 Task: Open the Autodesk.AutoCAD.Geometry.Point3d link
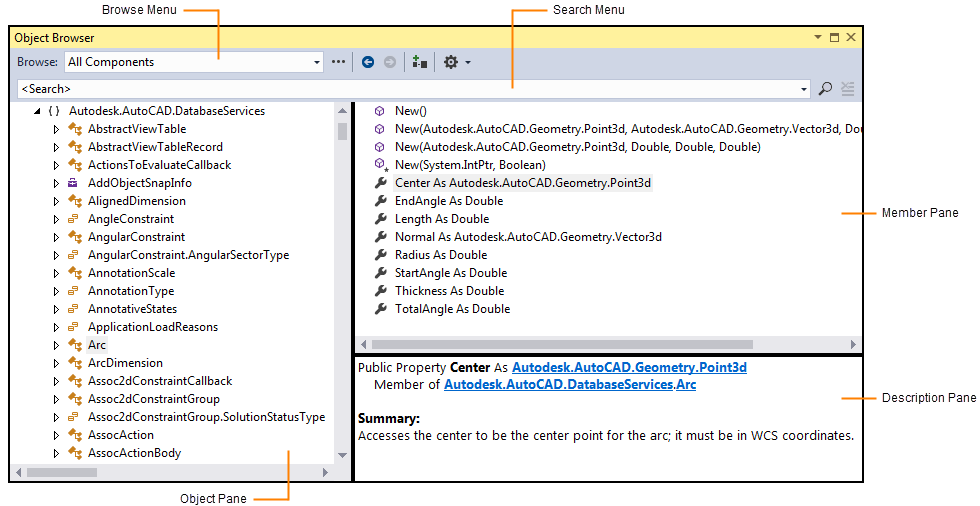pos(629,367)
